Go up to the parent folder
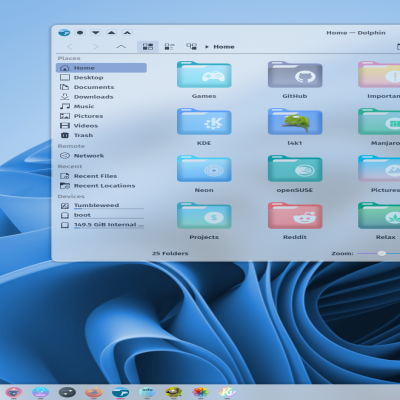Image resolution: width=400 pixels, height=400 pixels. 121,47
